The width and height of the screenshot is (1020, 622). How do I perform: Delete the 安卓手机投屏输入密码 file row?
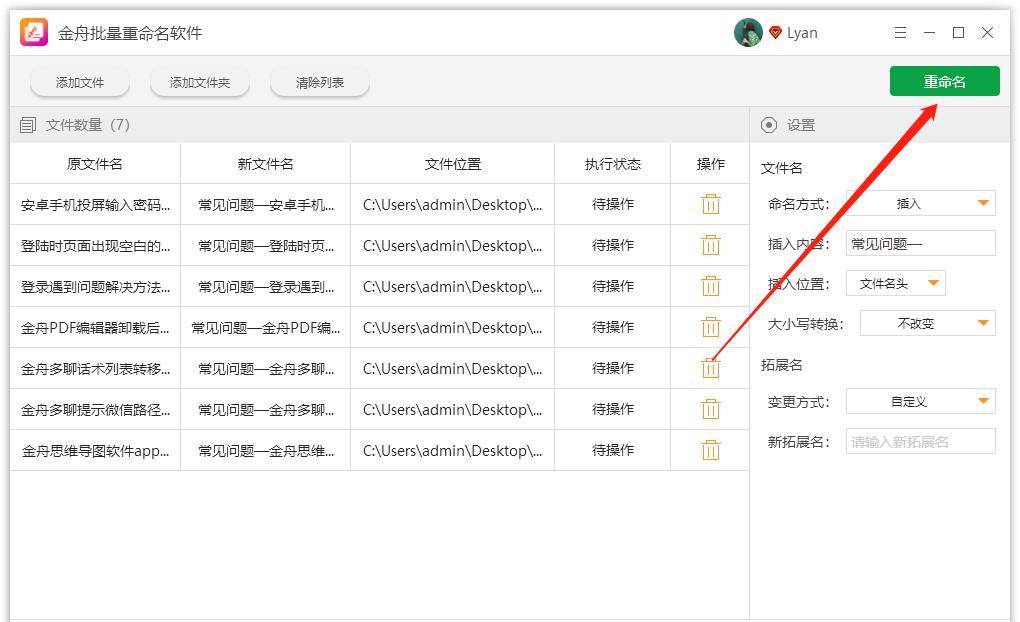(x=710, y=204)
